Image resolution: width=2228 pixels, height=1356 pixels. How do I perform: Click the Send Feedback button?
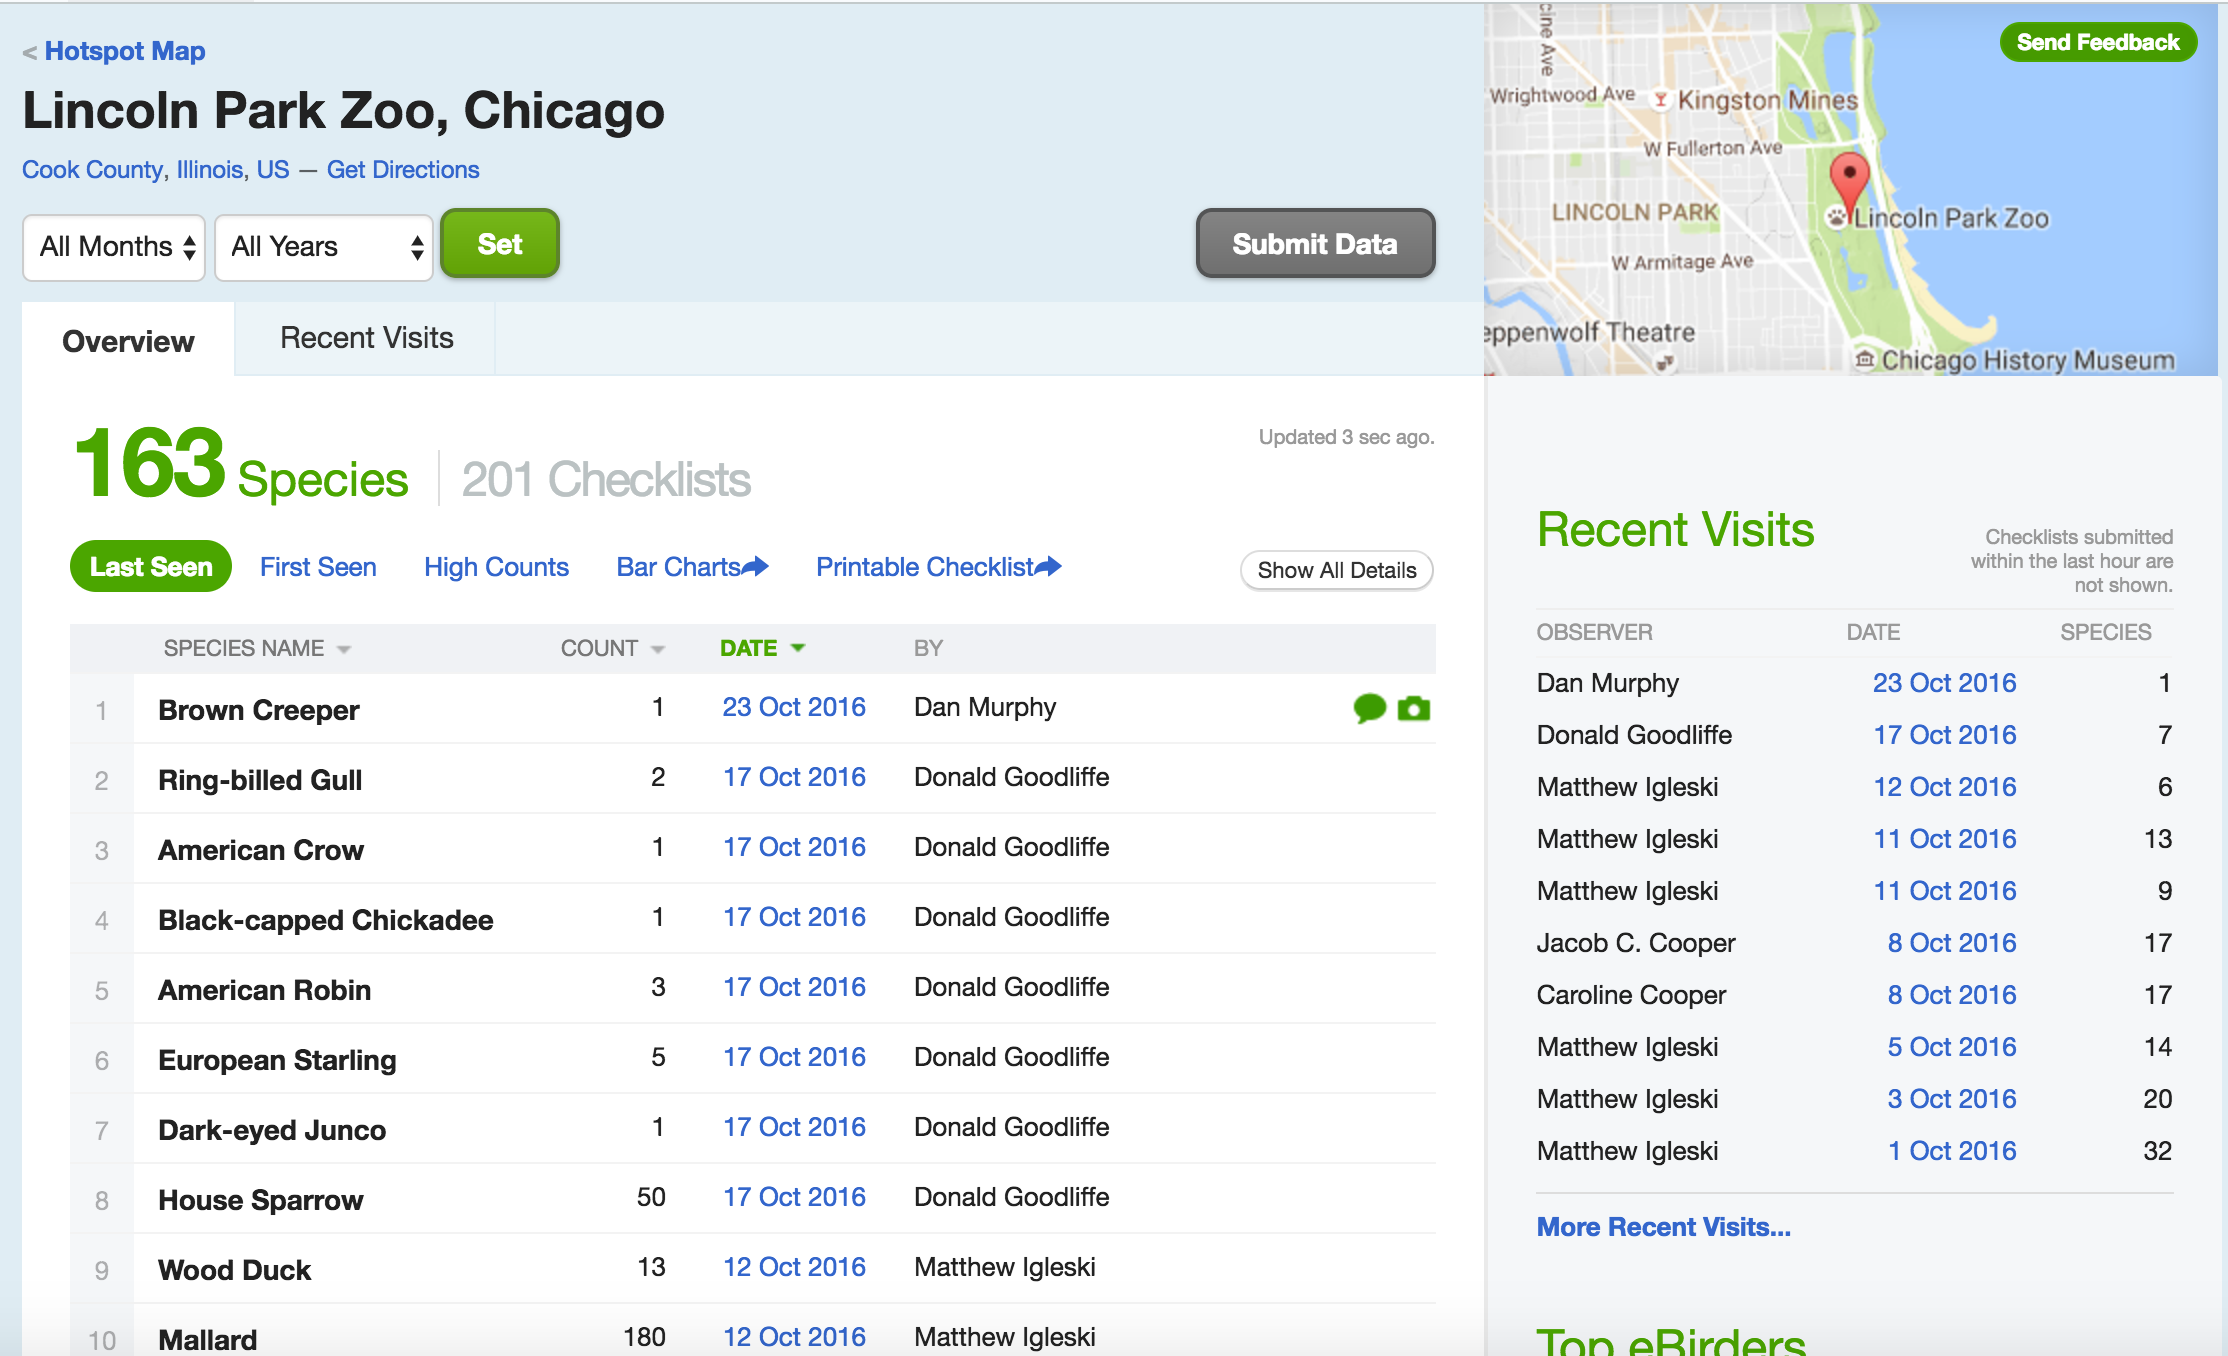2097,42
